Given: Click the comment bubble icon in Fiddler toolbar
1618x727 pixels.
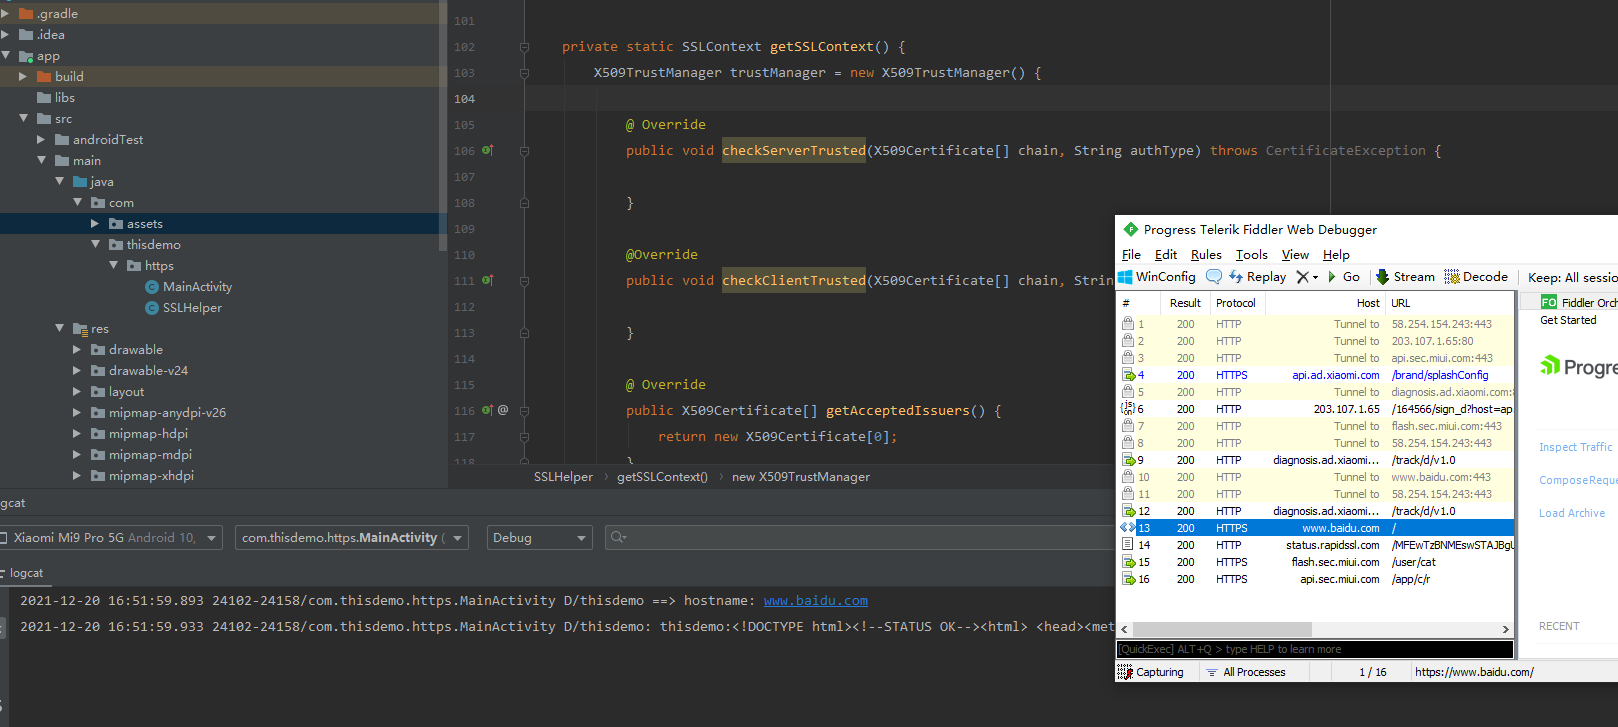Looking at the screenshot, I should [1214, 277].
